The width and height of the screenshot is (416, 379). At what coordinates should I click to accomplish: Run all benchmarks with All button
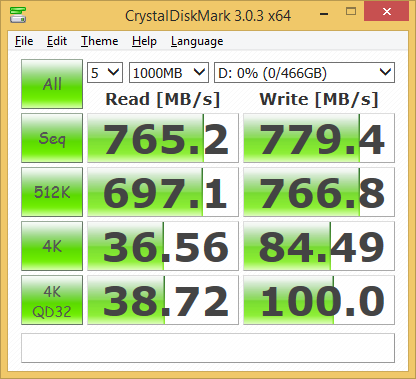pyautogui.click(x=52, y=84)
